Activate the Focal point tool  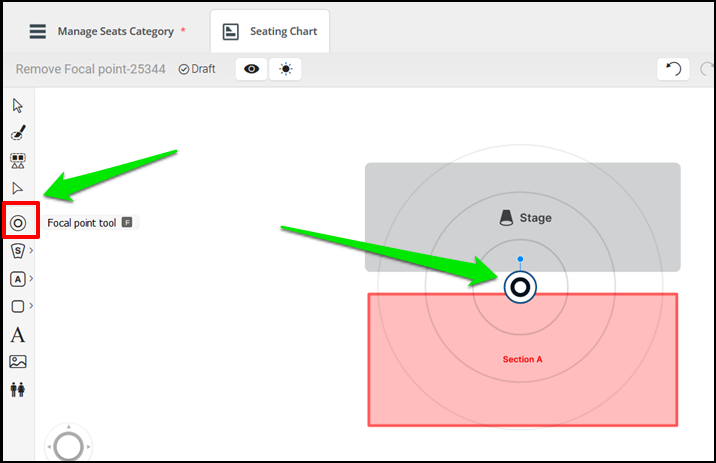pyautogui.click(x=18, y=223)
